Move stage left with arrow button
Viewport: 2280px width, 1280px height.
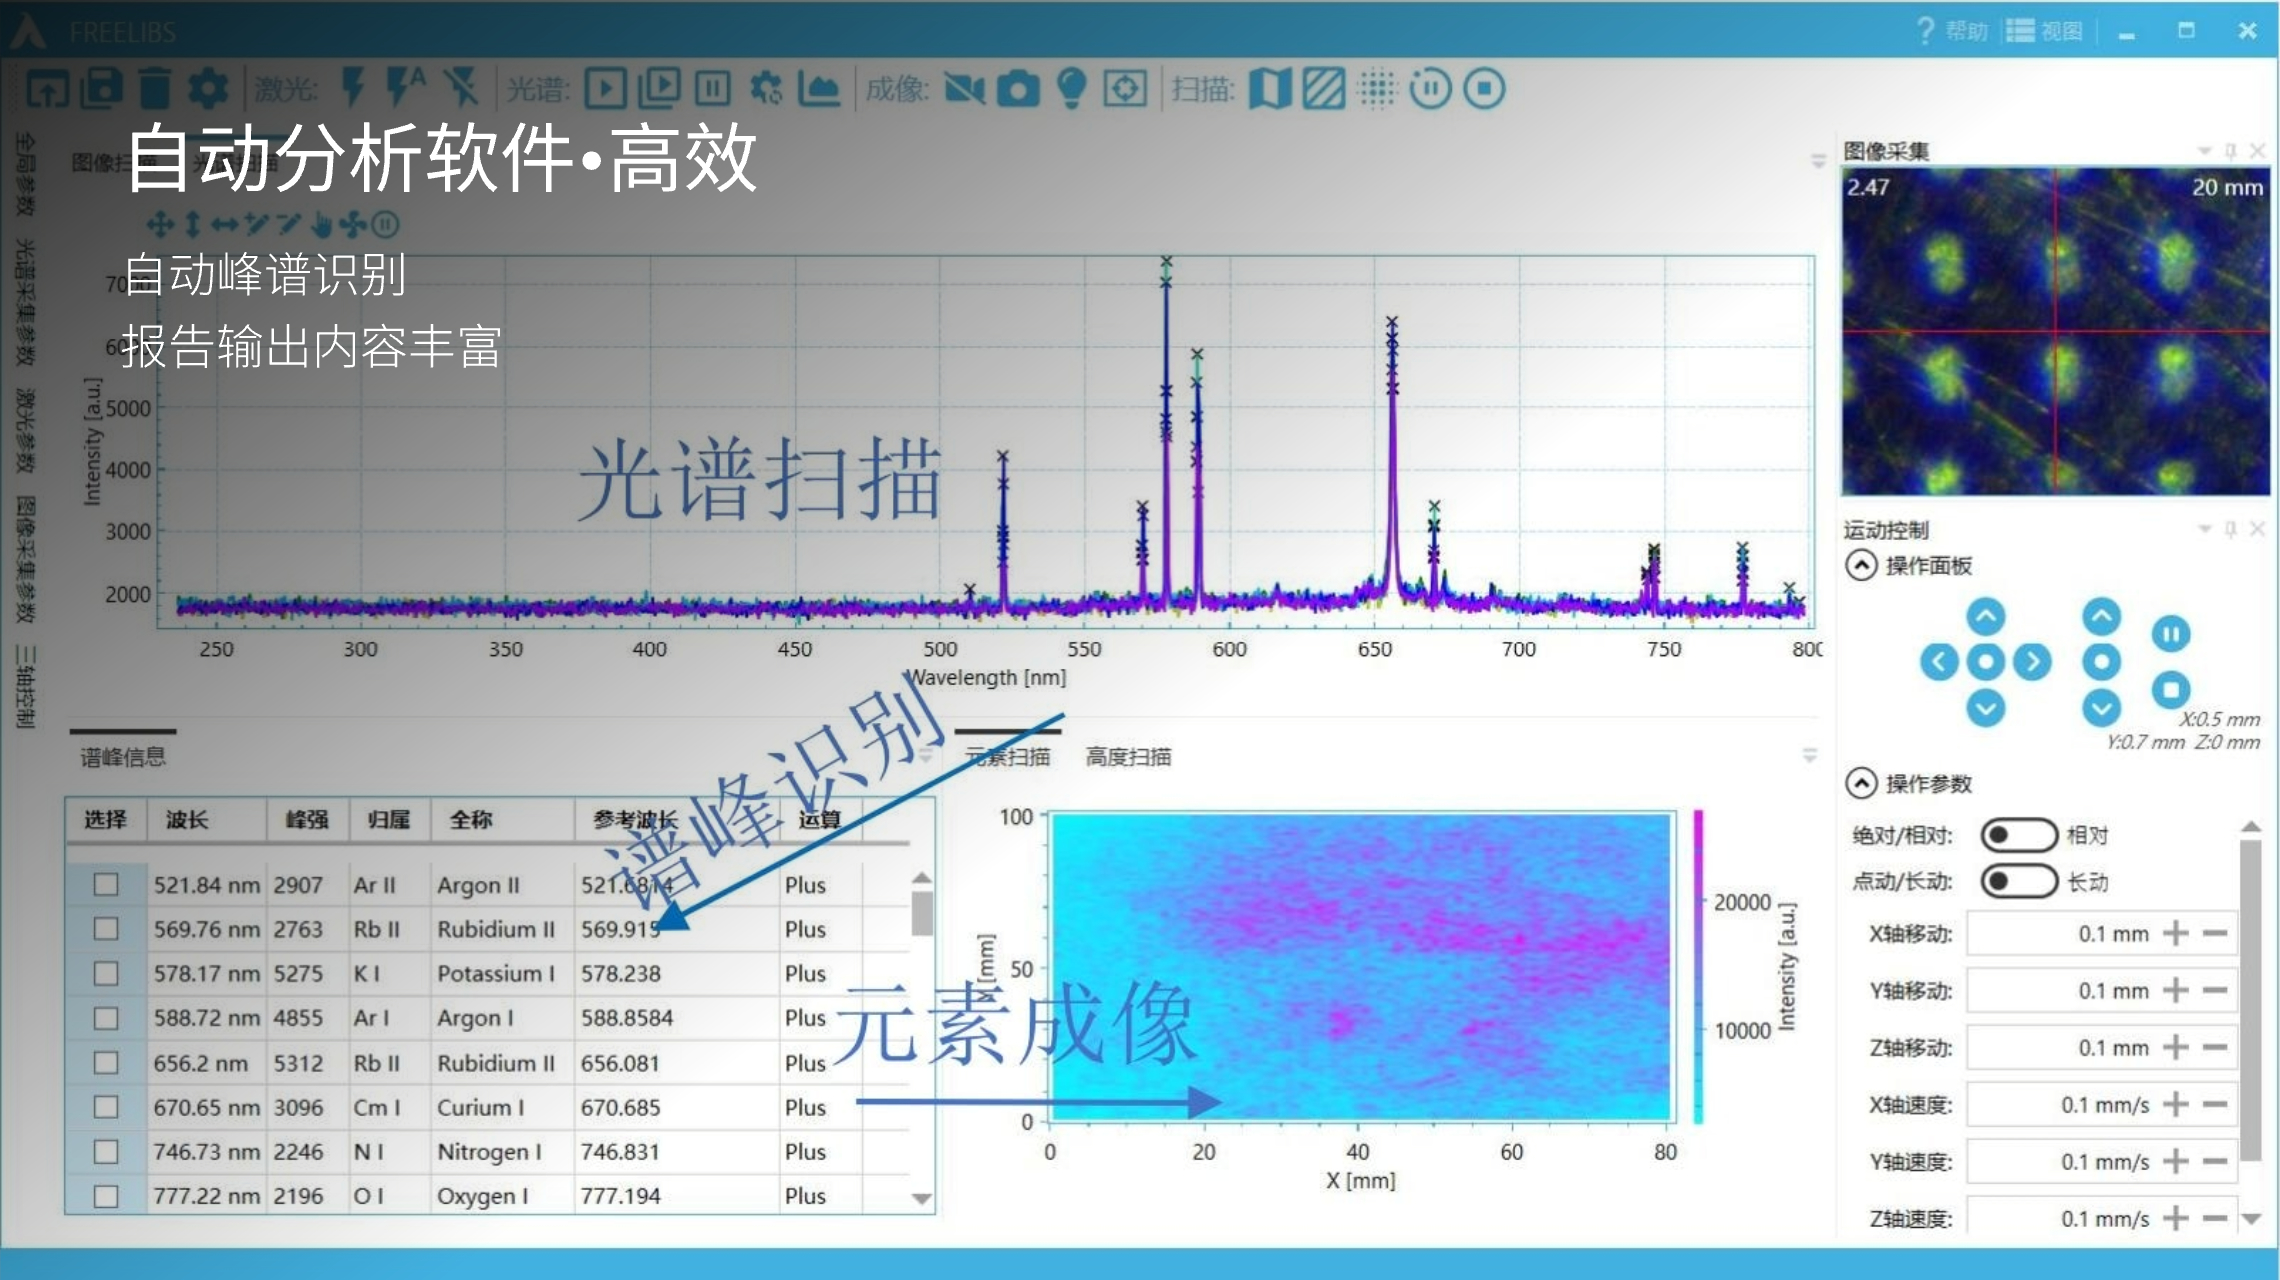(x=1939, y=662)
